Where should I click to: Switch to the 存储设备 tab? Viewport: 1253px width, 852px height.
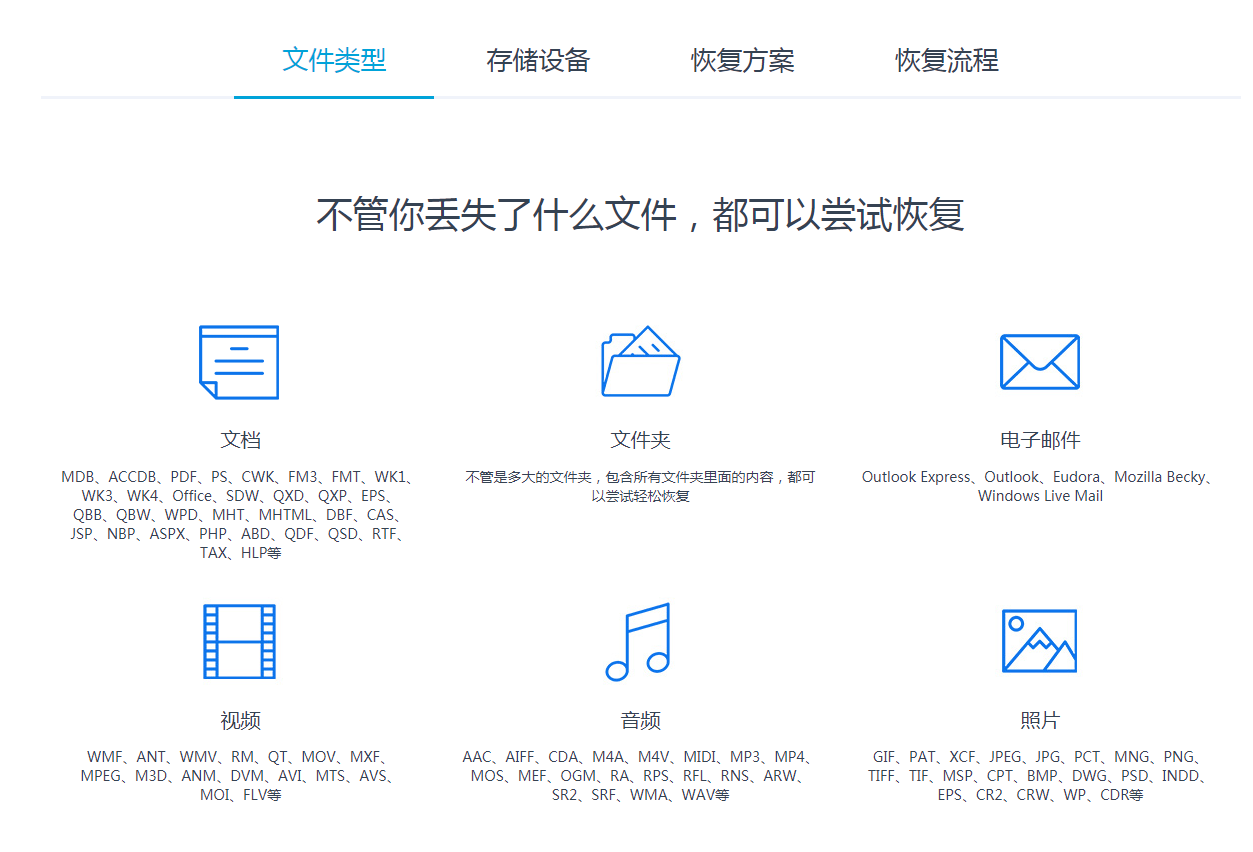pyautogui.click(x=538, y=61)
